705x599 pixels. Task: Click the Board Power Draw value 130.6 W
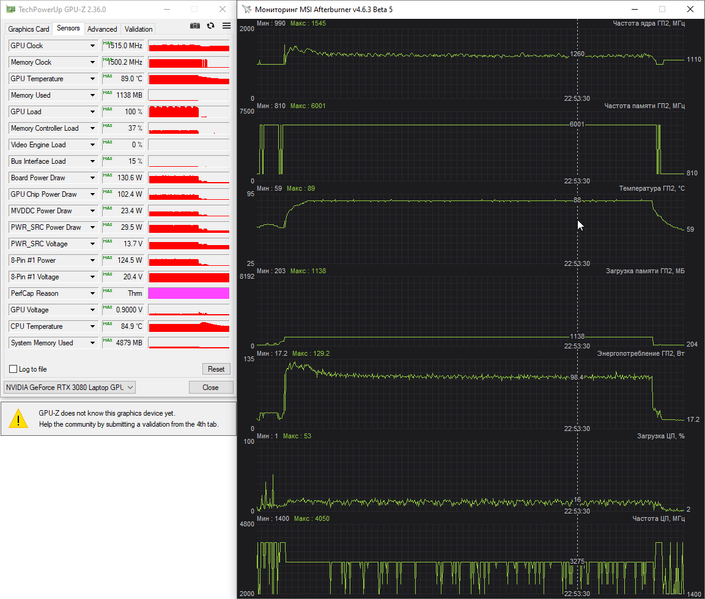click(129, 178)
